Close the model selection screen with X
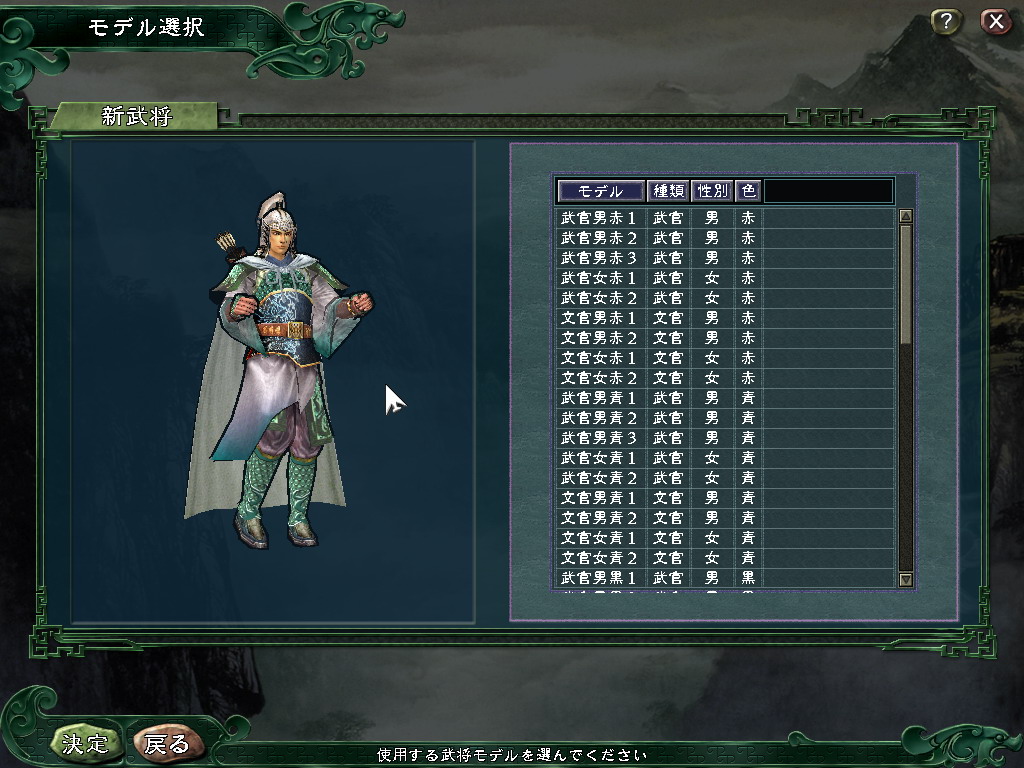Image resolution: width=1024 pixels, height=768 pixels. click(x=995, y=22)
